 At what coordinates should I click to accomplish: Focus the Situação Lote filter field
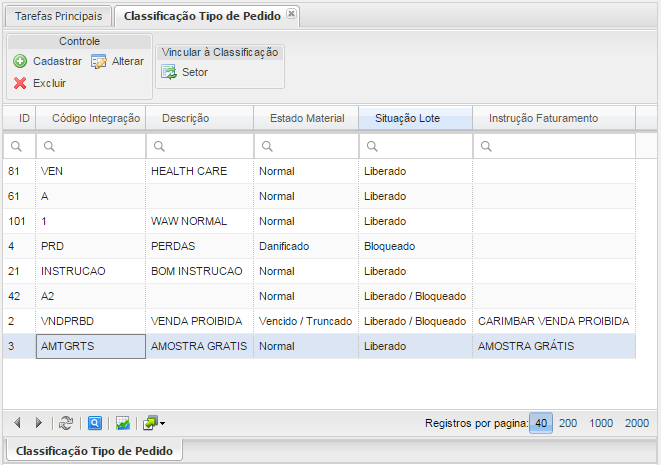click(x=416, y=146)
